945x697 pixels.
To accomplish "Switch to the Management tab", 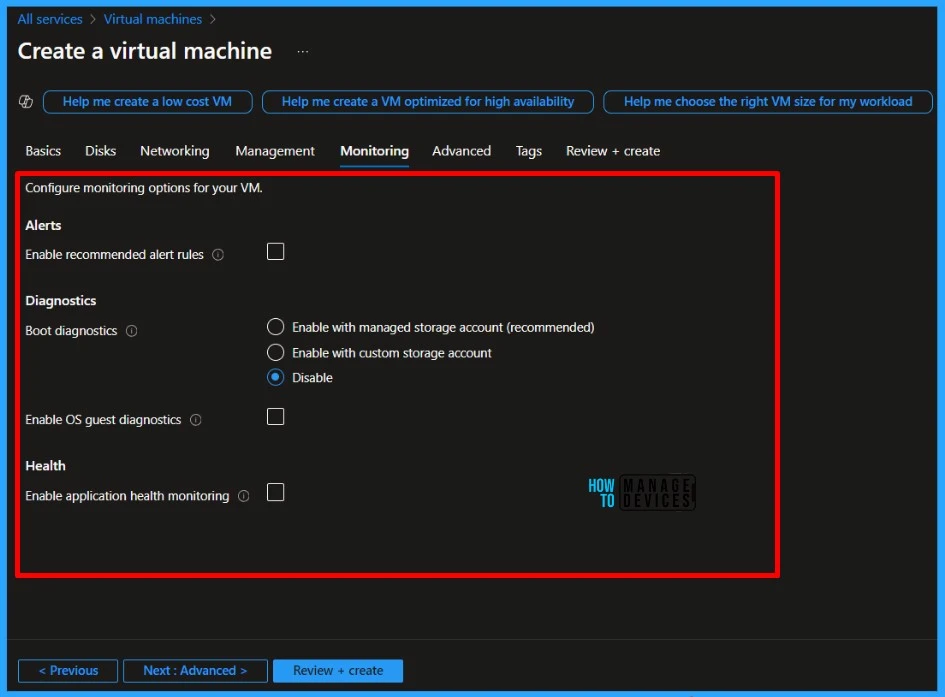I will [x=275, y=151].
